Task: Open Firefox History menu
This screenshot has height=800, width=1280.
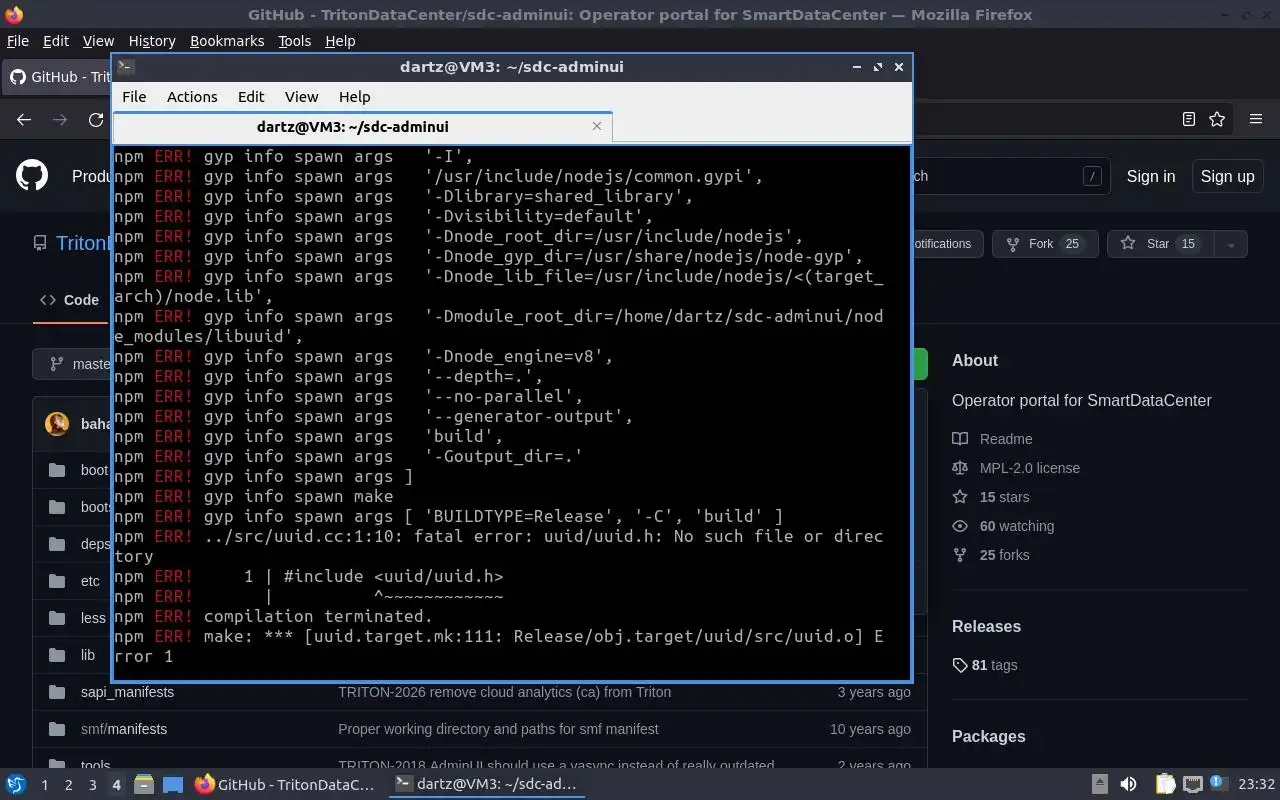Action: [x=152, y=41]
